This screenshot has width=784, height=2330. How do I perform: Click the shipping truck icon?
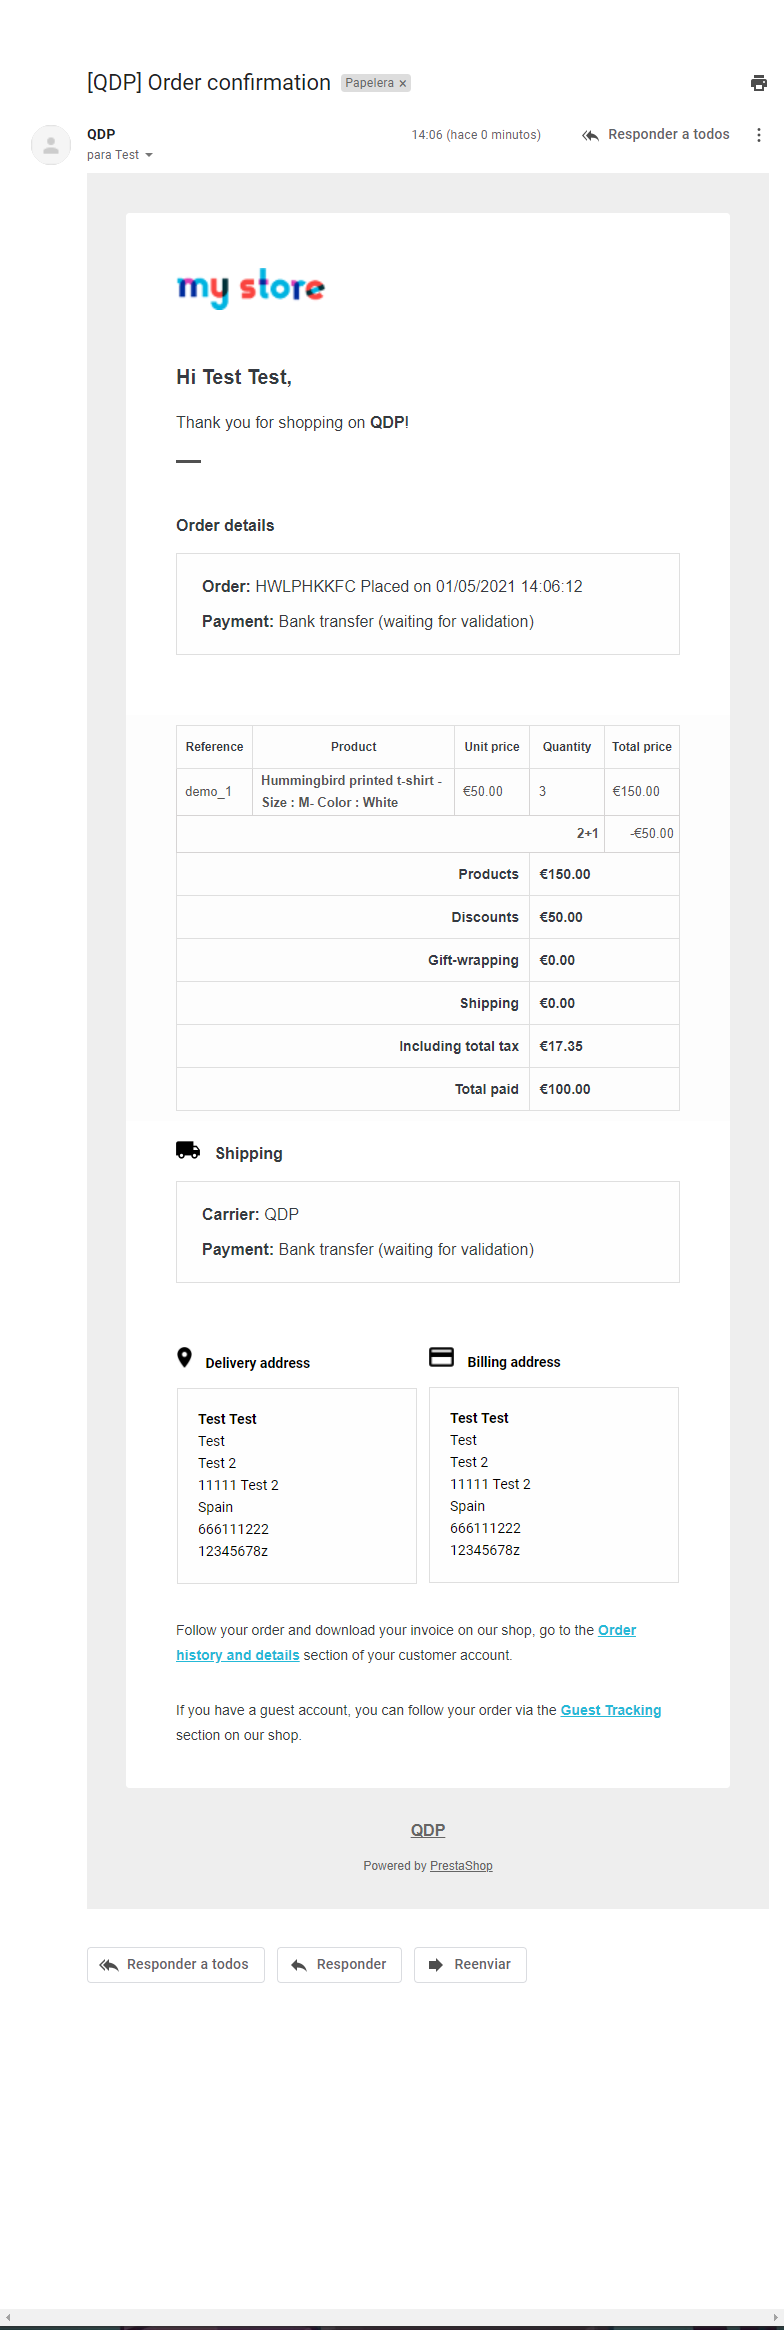(x=188, y=1150)
